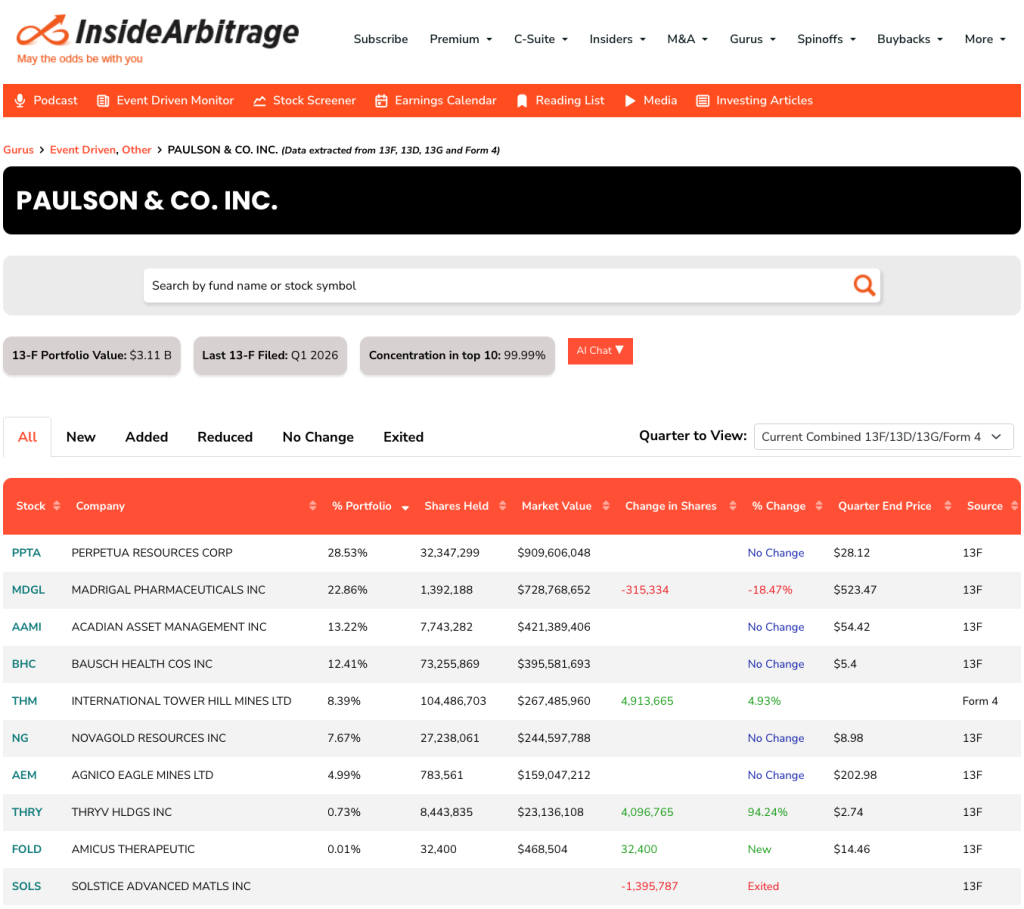This screenshot has height=909, width=1024.
Task: Open the NG stock link
Action: (x=20, y=738)
